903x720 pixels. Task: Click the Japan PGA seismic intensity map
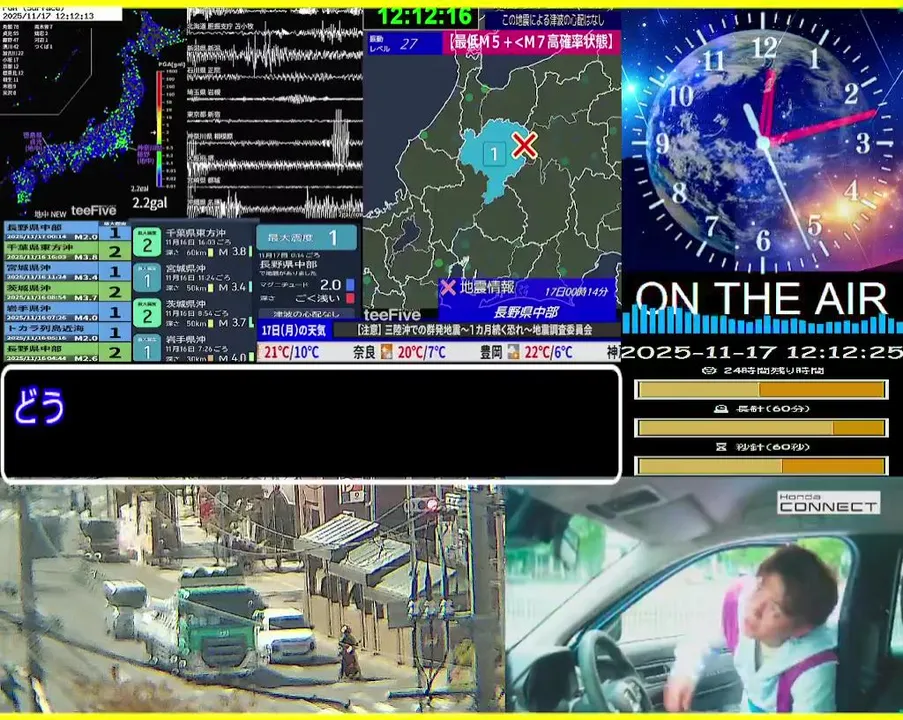click(92, 112)
